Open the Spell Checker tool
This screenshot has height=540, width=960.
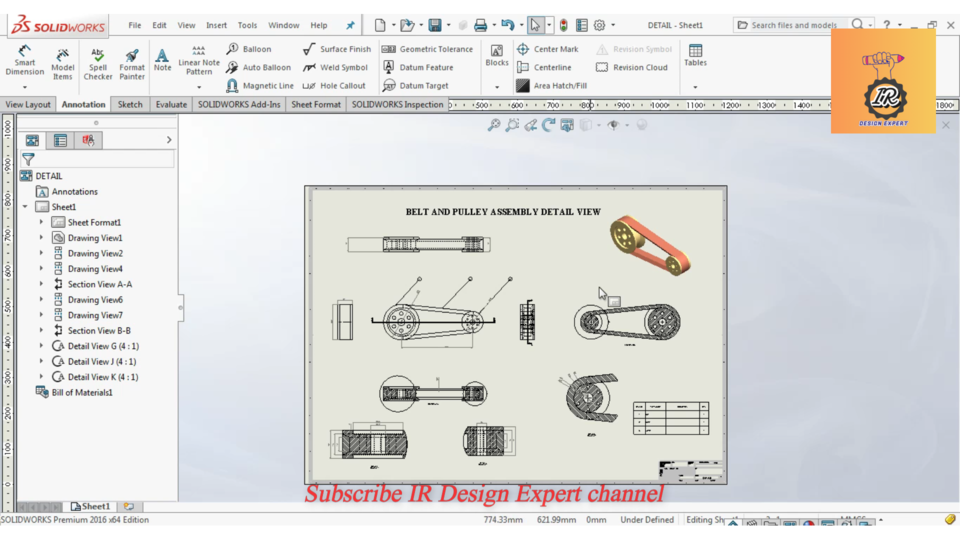coord(98,63)
